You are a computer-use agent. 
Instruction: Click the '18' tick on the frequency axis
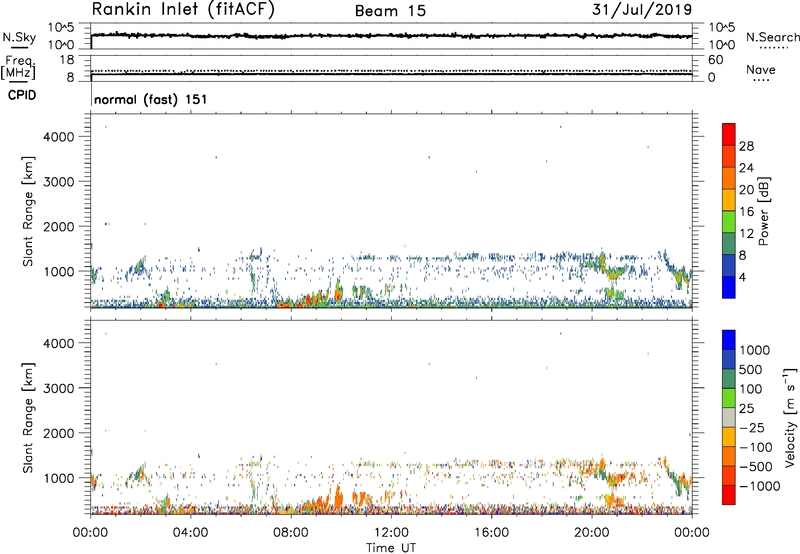pyautogui.click(x=67, y=60)
